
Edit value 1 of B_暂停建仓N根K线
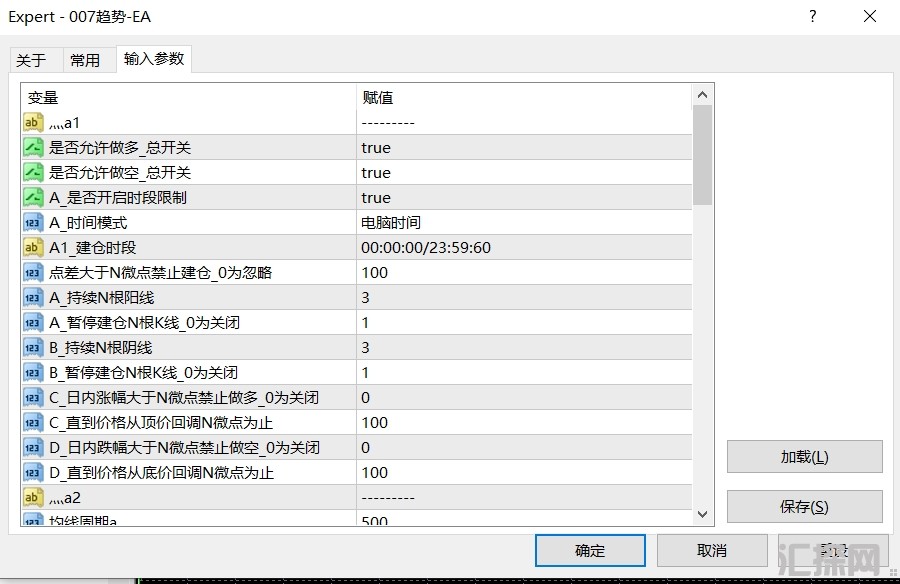[x=524, y=372]
